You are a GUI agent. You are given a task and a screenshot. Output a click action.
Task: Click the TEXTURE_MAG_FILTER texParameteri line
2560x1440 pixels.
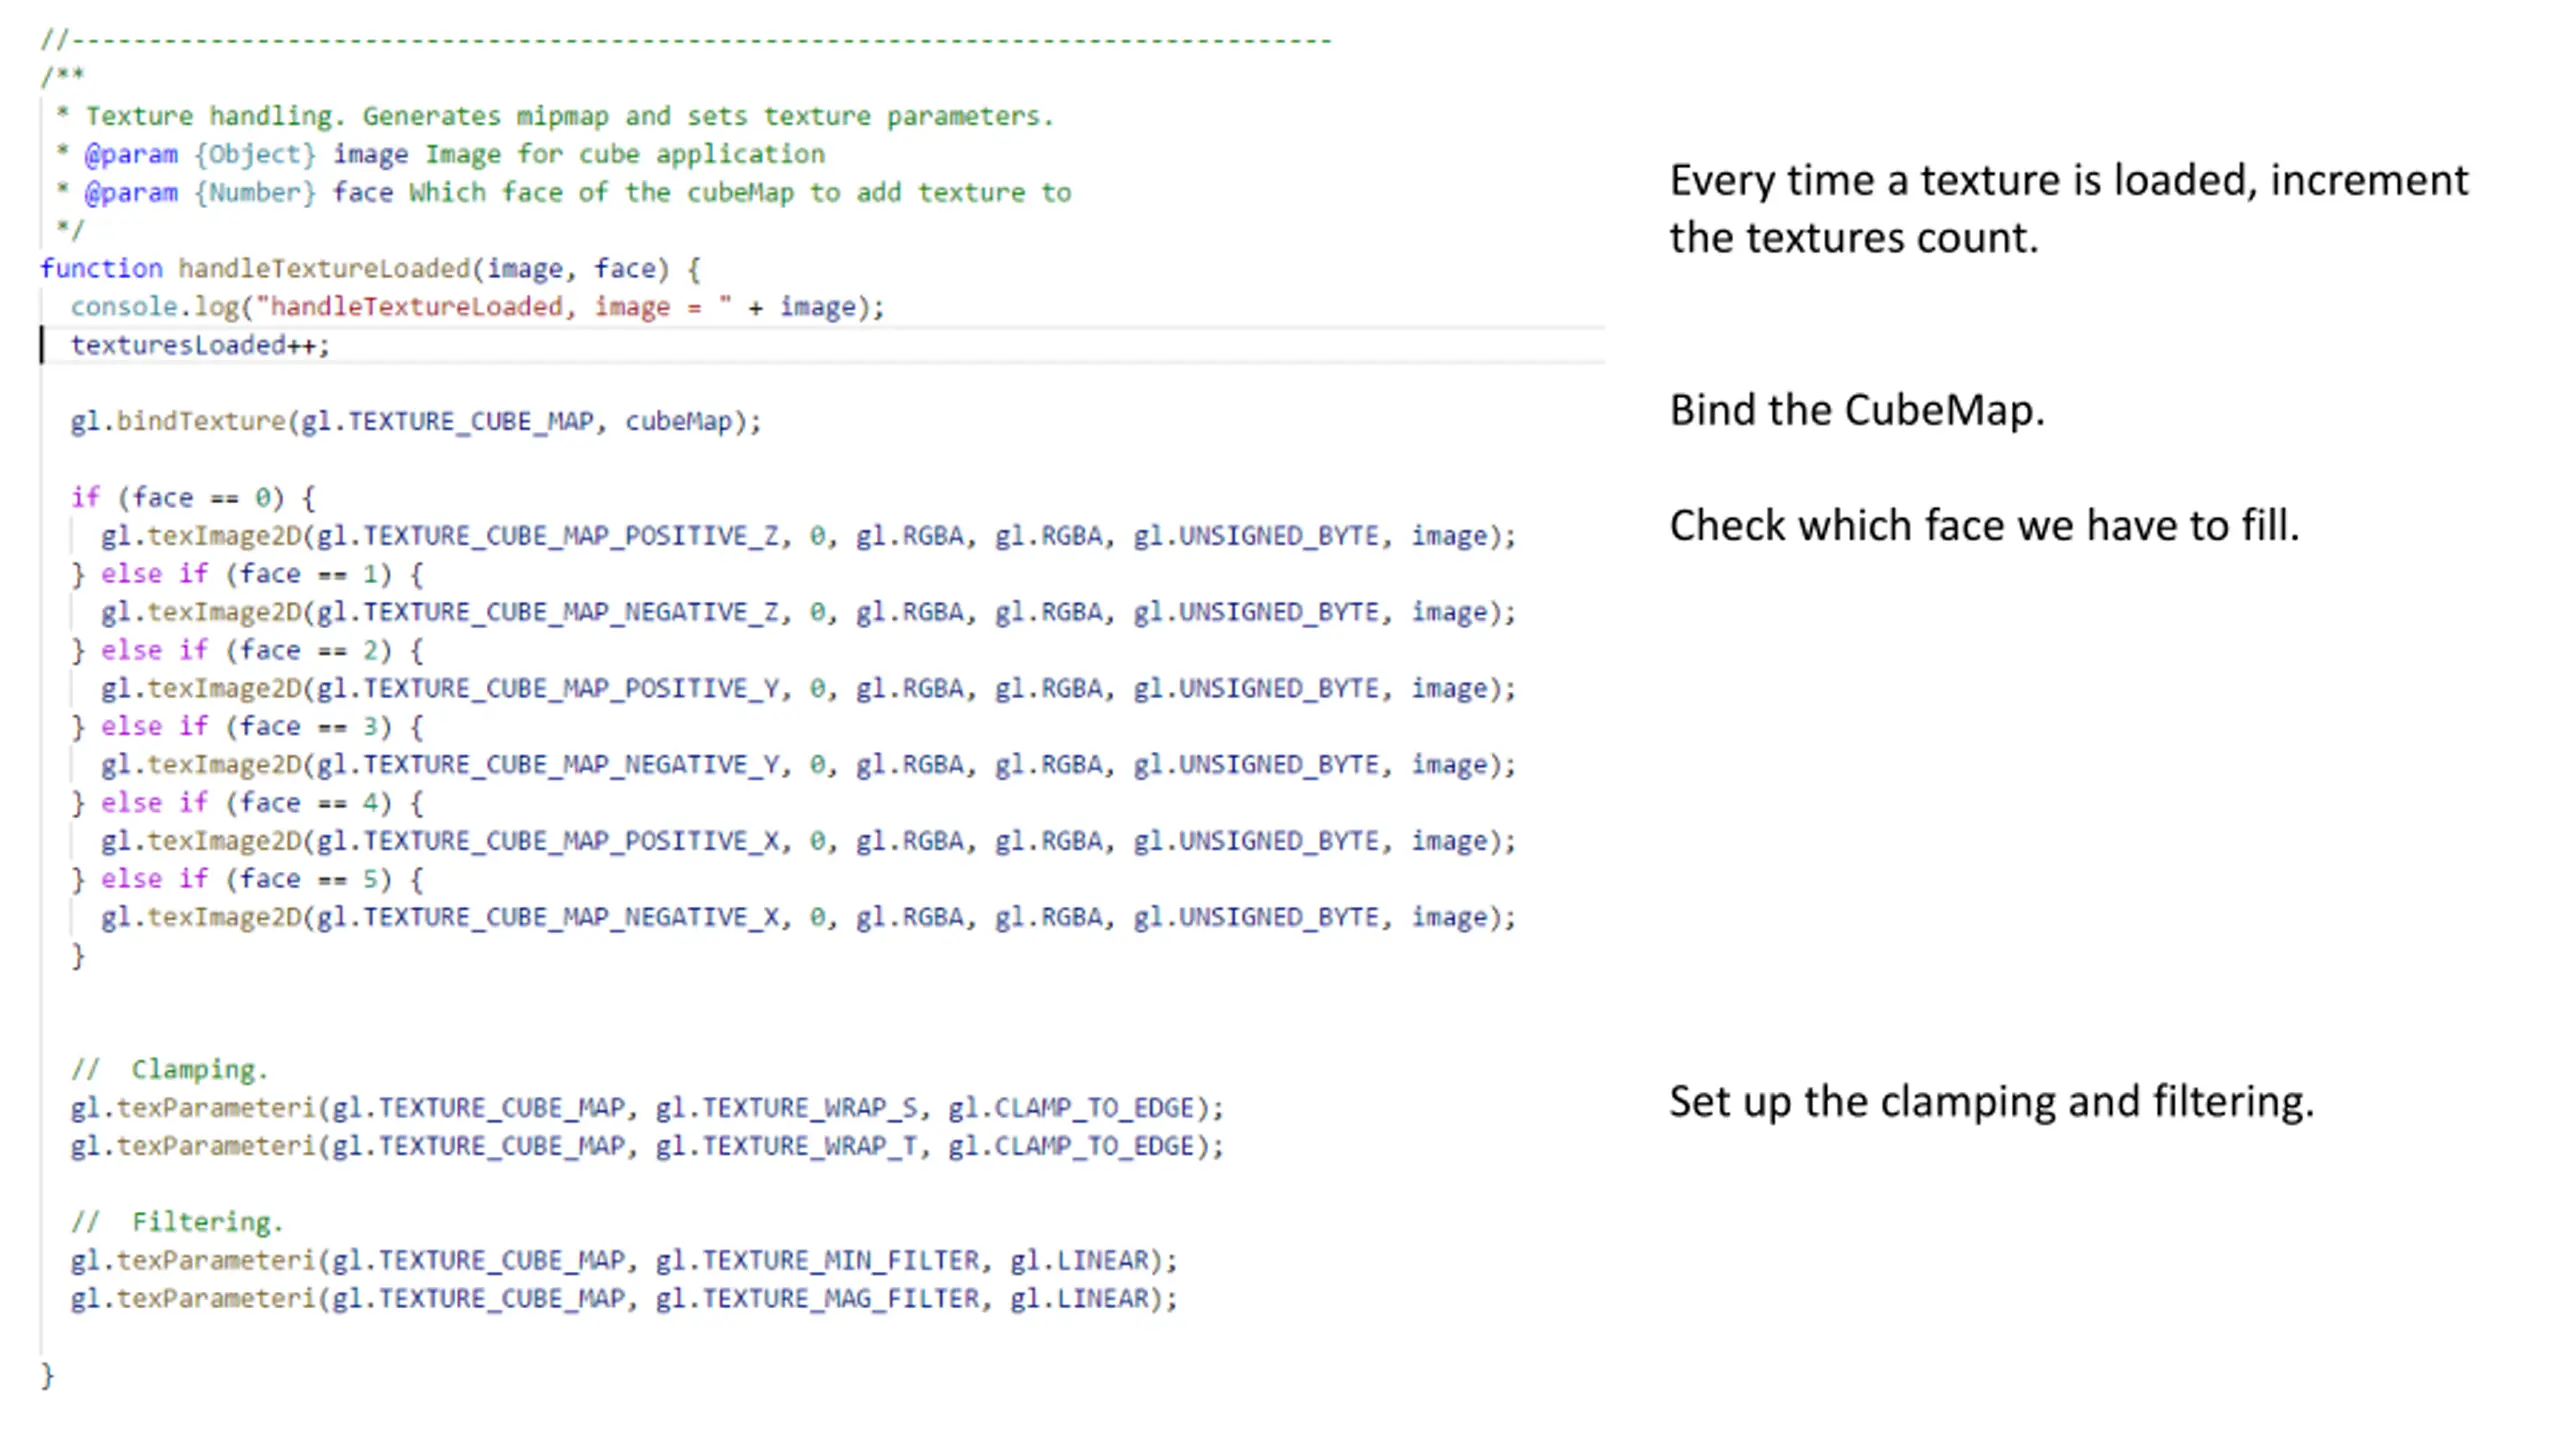624,1298
